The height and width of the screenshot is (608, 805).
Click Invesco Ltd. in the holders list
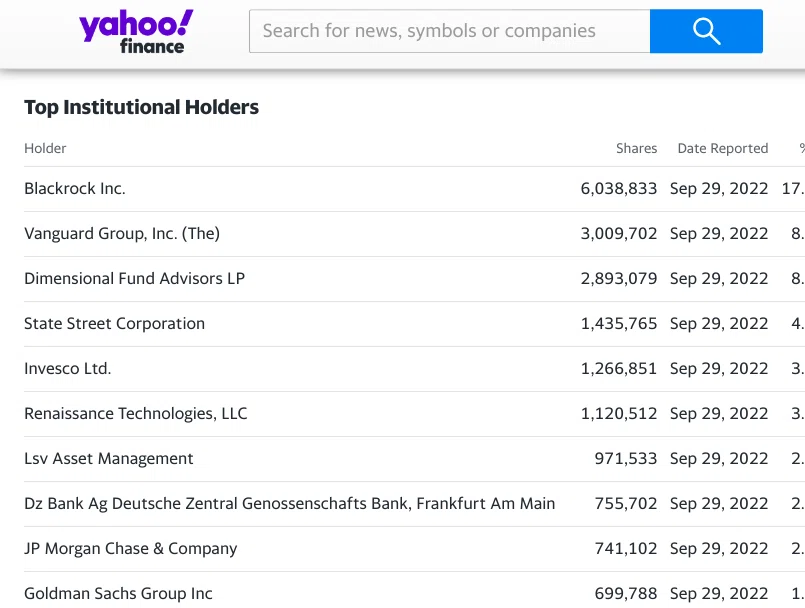[x=68, y=368]
